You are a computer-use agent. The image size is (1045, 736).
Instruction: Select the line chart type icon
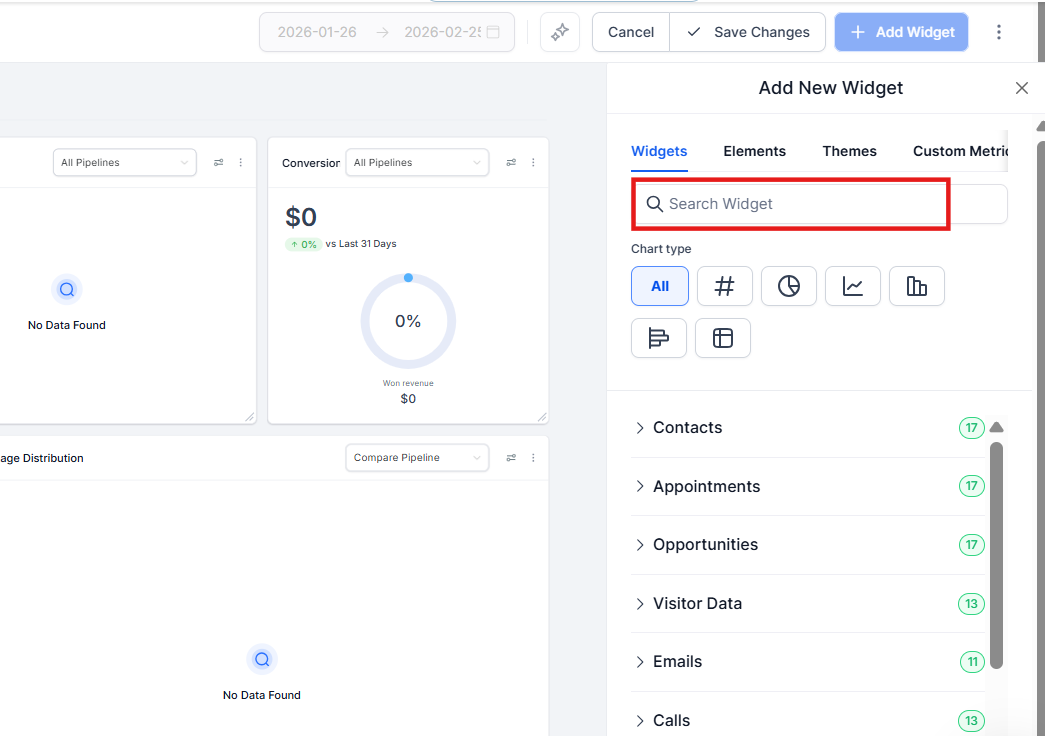[853, 286]
